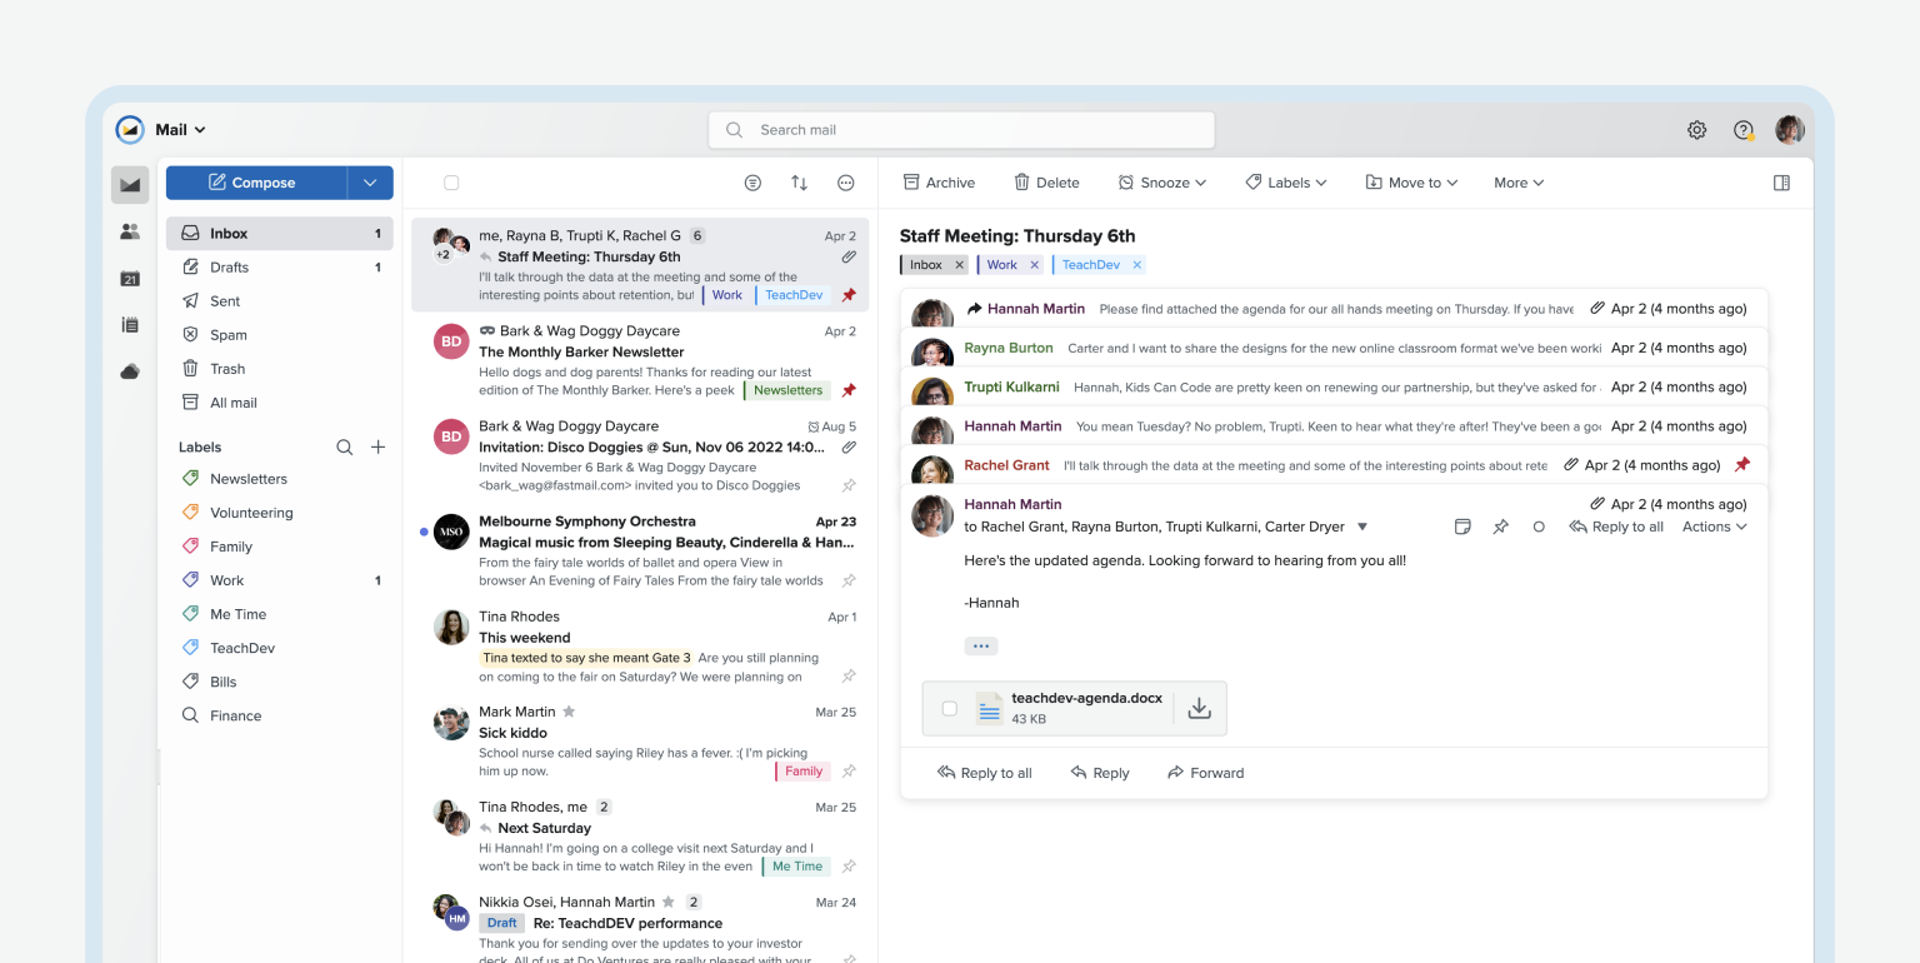Toggle pin on Tina Rhodes This weekend email

848,676
